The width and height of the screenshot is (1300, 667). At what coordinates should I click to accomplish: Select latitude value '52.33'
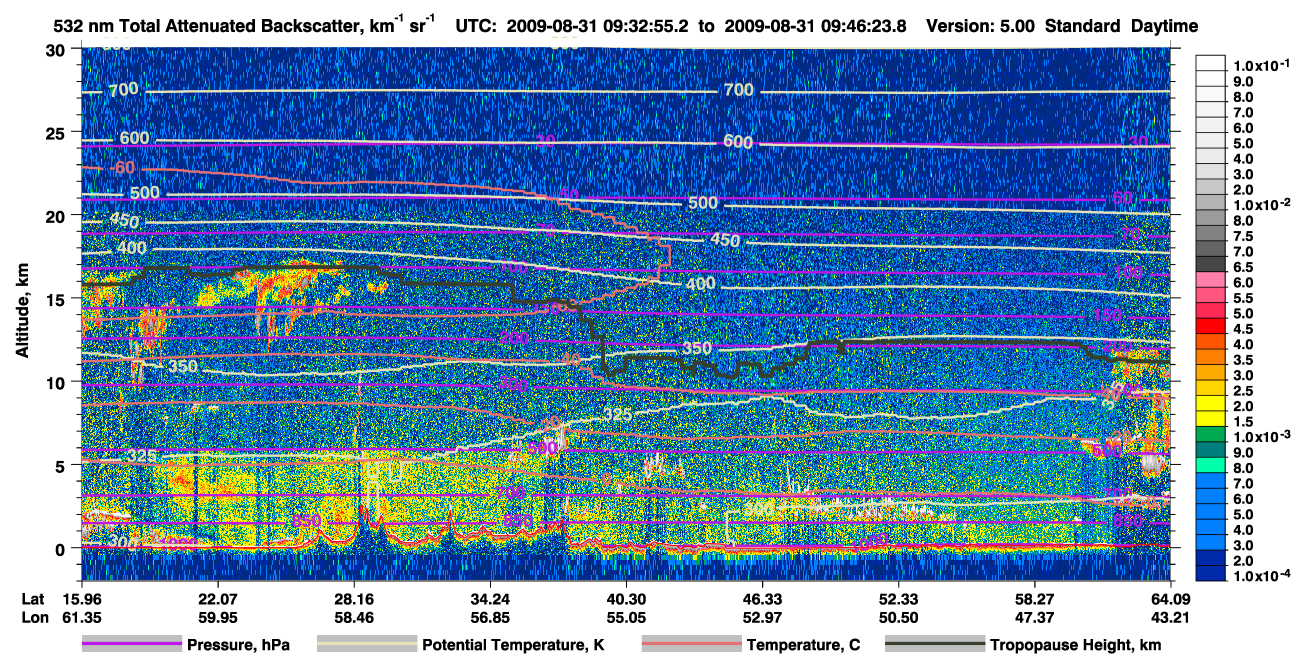(898, 598)
